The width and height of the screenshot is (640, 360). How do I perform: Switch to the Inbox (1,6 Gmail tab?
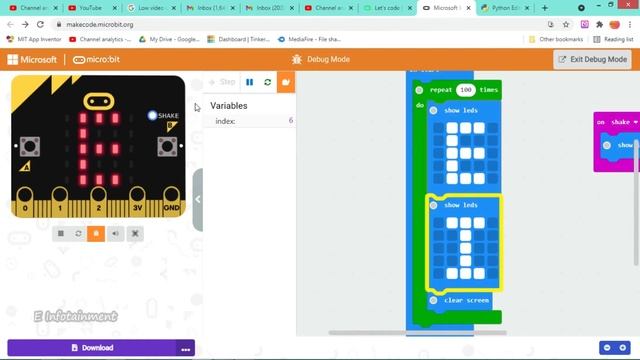click(x=210, y=8)
